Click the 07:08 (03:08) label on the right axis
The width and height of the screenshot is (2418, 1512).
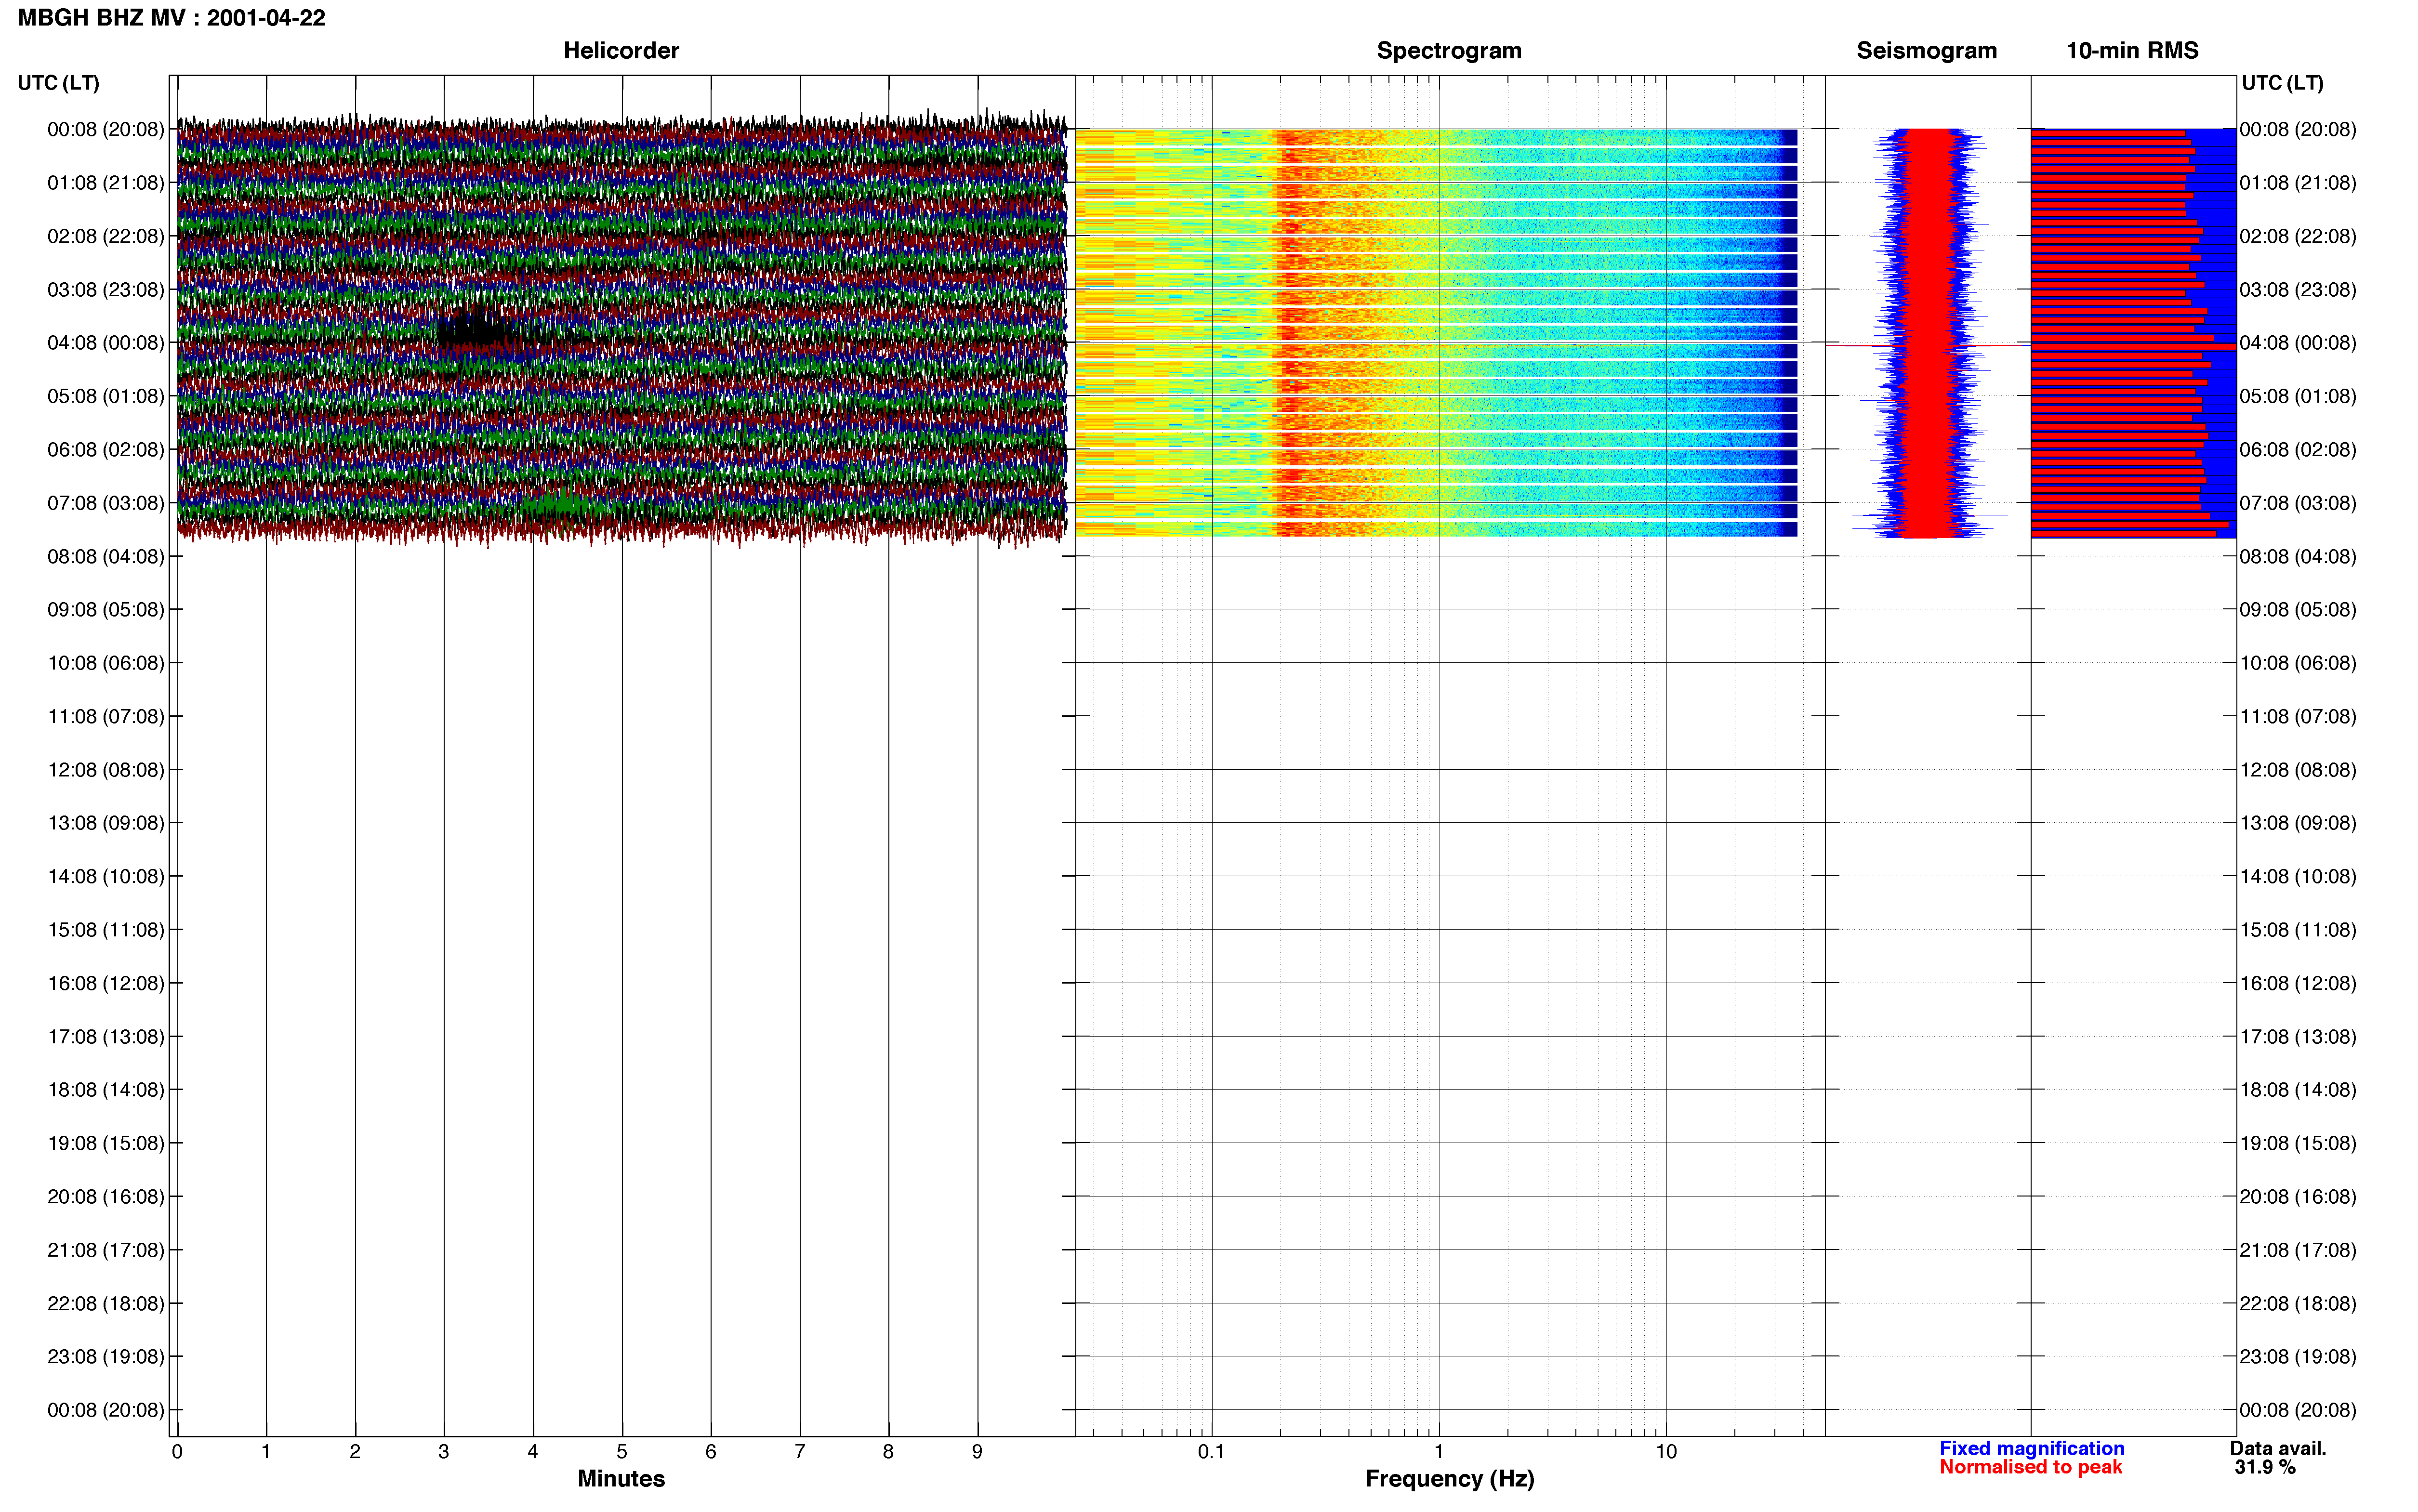pos(2298,503)
